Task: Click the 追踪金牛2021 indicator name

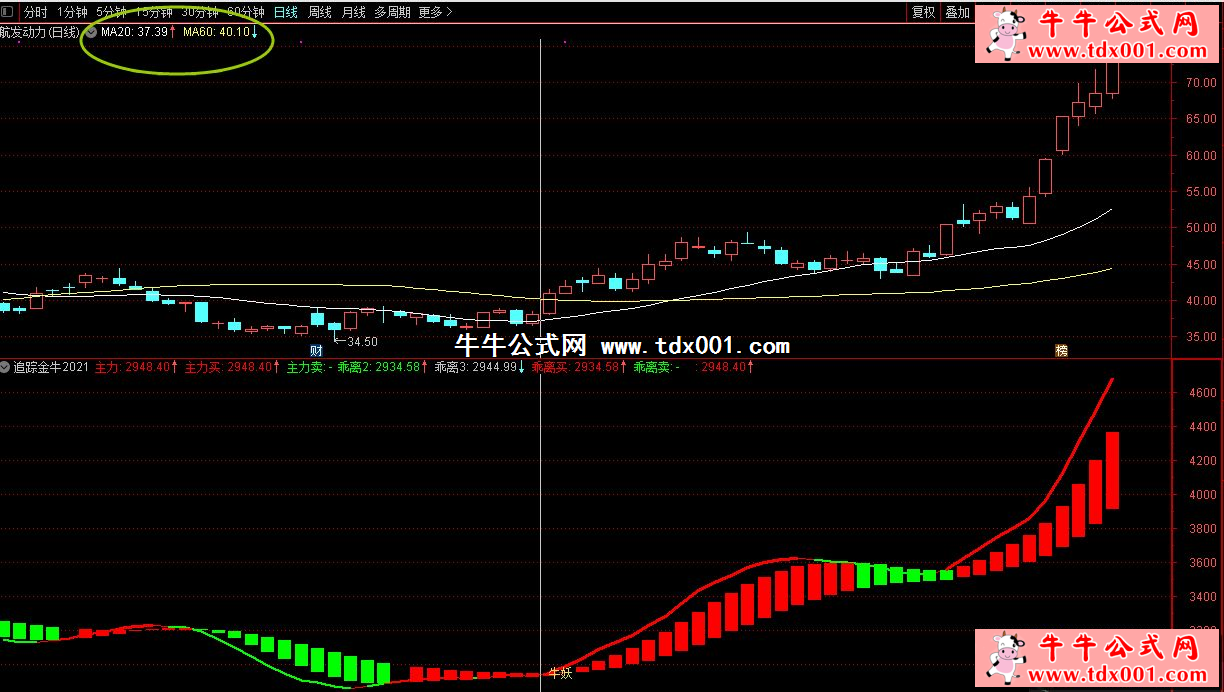Action: (x=50, y=367)
